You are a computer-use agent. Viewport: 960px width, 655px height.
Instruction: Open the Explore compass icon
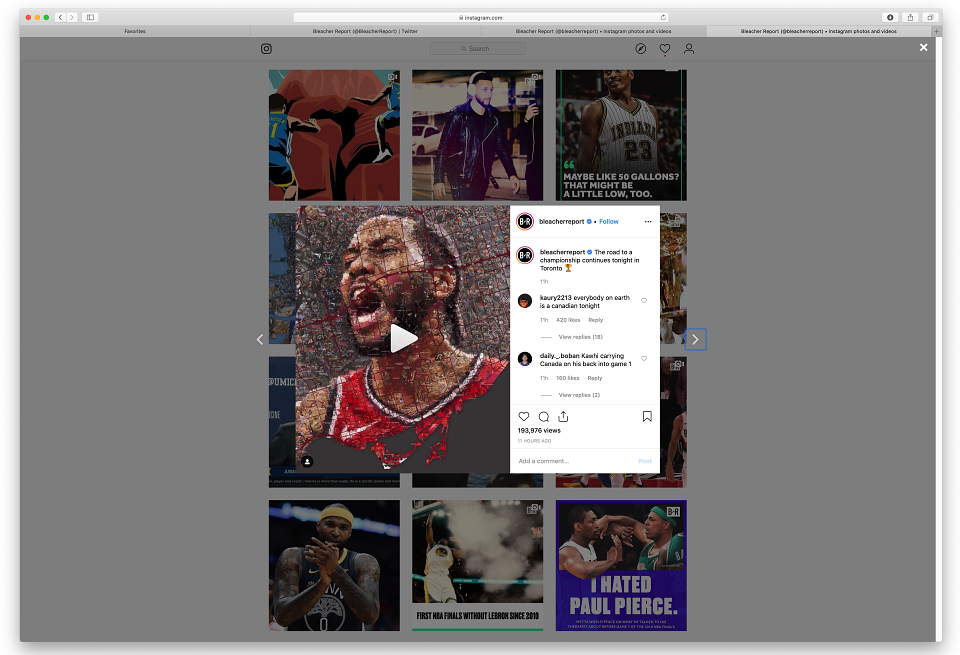pyautogui.click(x=640, y=49)
